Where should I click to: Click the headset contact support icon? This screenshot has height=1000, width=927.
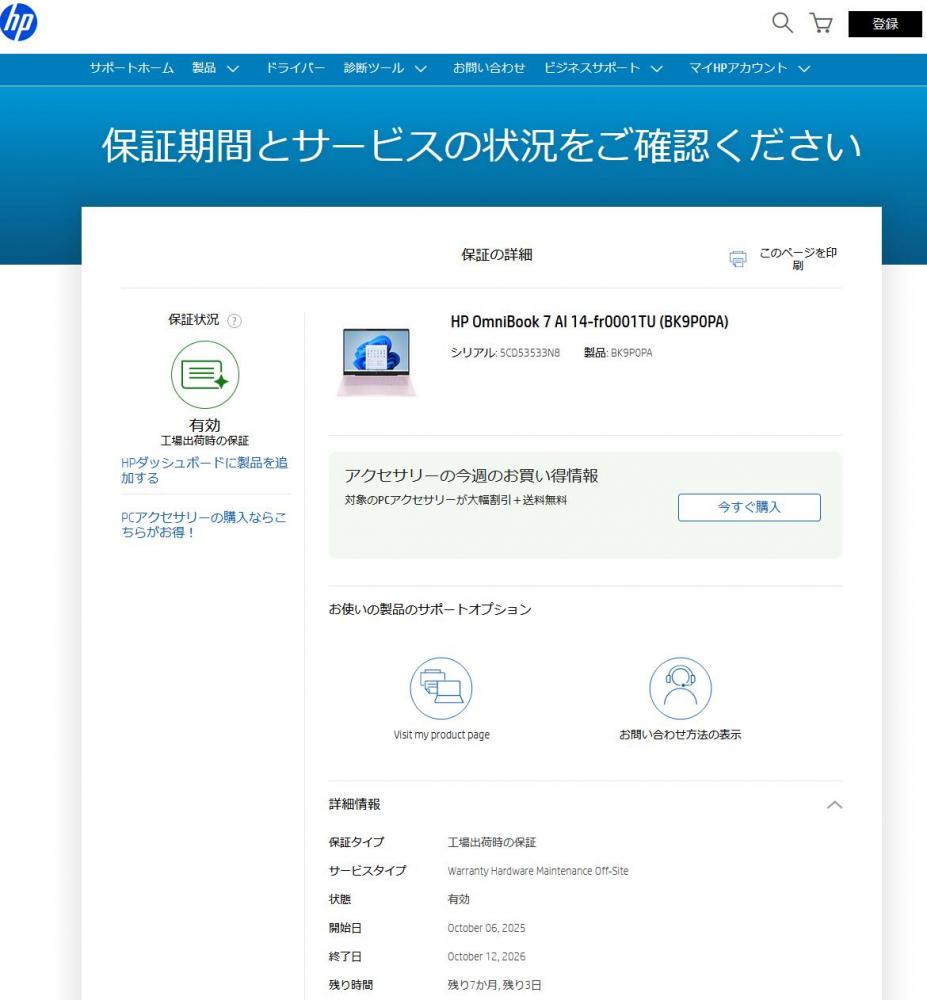[x=680, y=688]
